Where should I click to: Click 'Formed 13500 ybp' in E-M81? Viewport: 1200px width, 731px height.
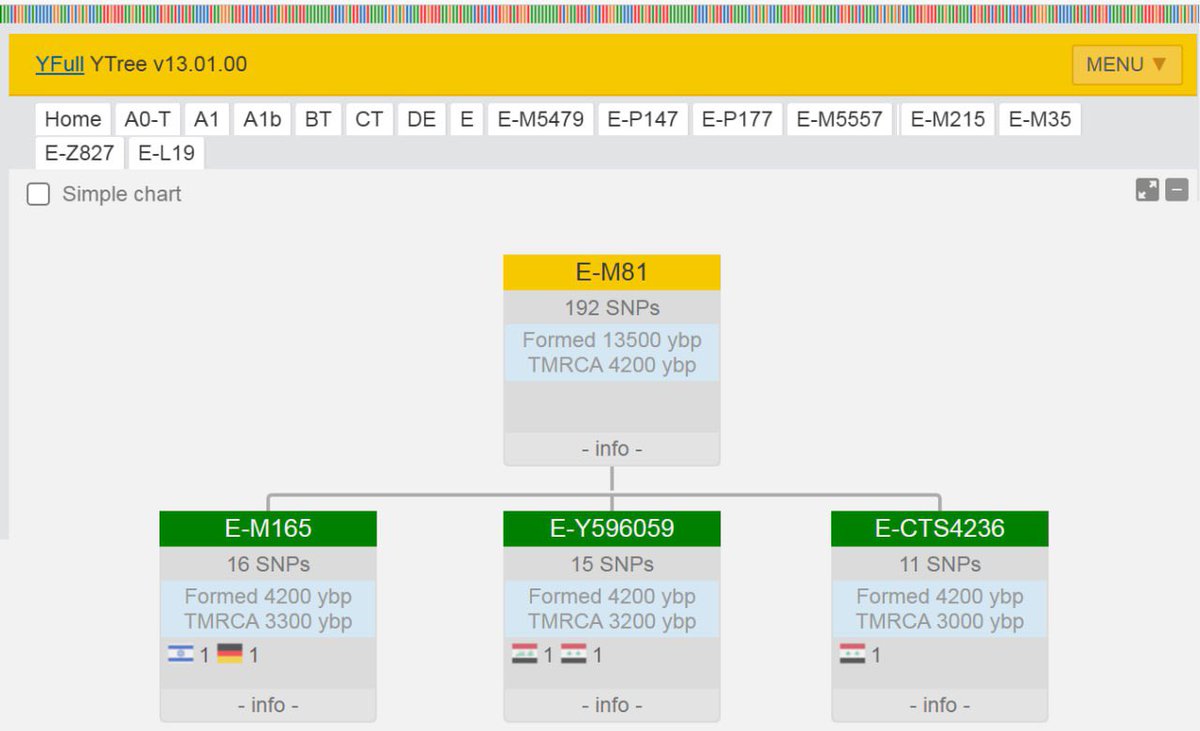pyautogui.click(x=612, y=340)
